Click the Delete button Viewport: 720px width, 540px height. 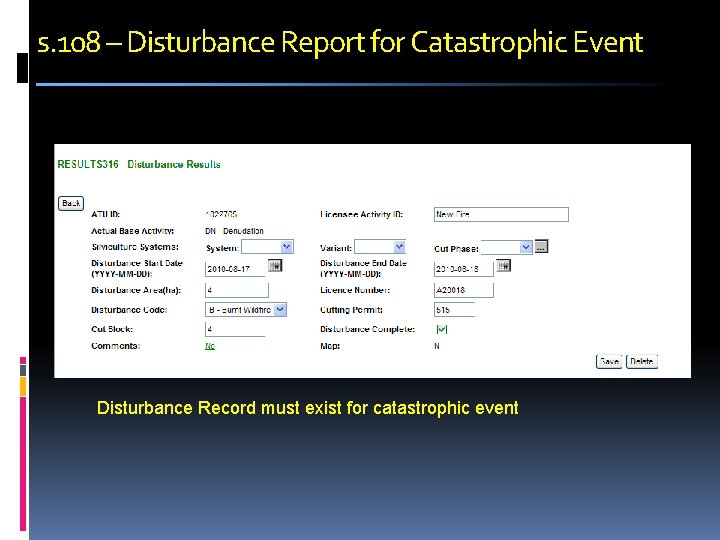(x=641, y=362)
